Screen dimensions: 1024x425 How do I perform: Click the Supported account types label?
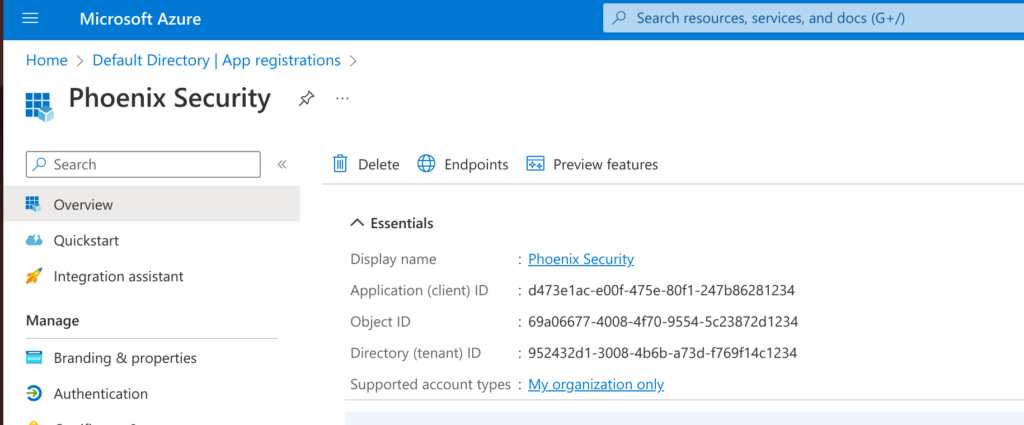430,385
